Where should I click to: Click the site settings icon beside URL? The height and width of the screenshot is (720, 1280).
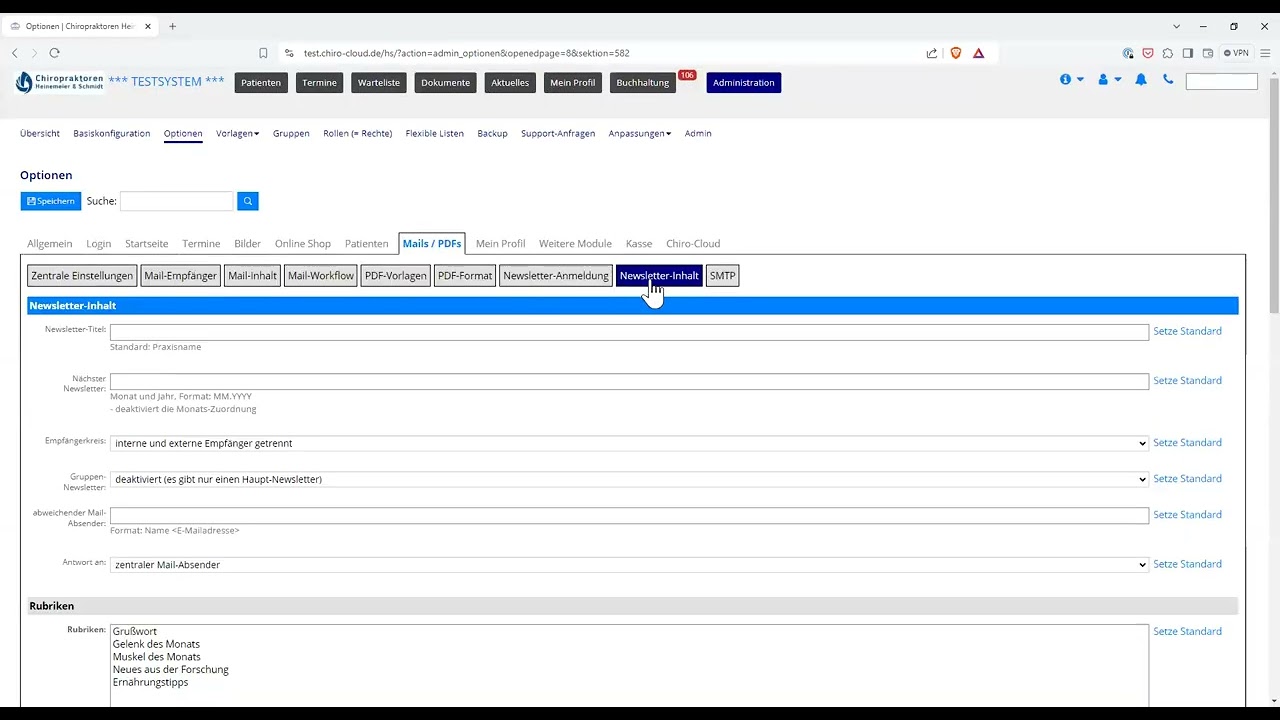coord(289,53)
